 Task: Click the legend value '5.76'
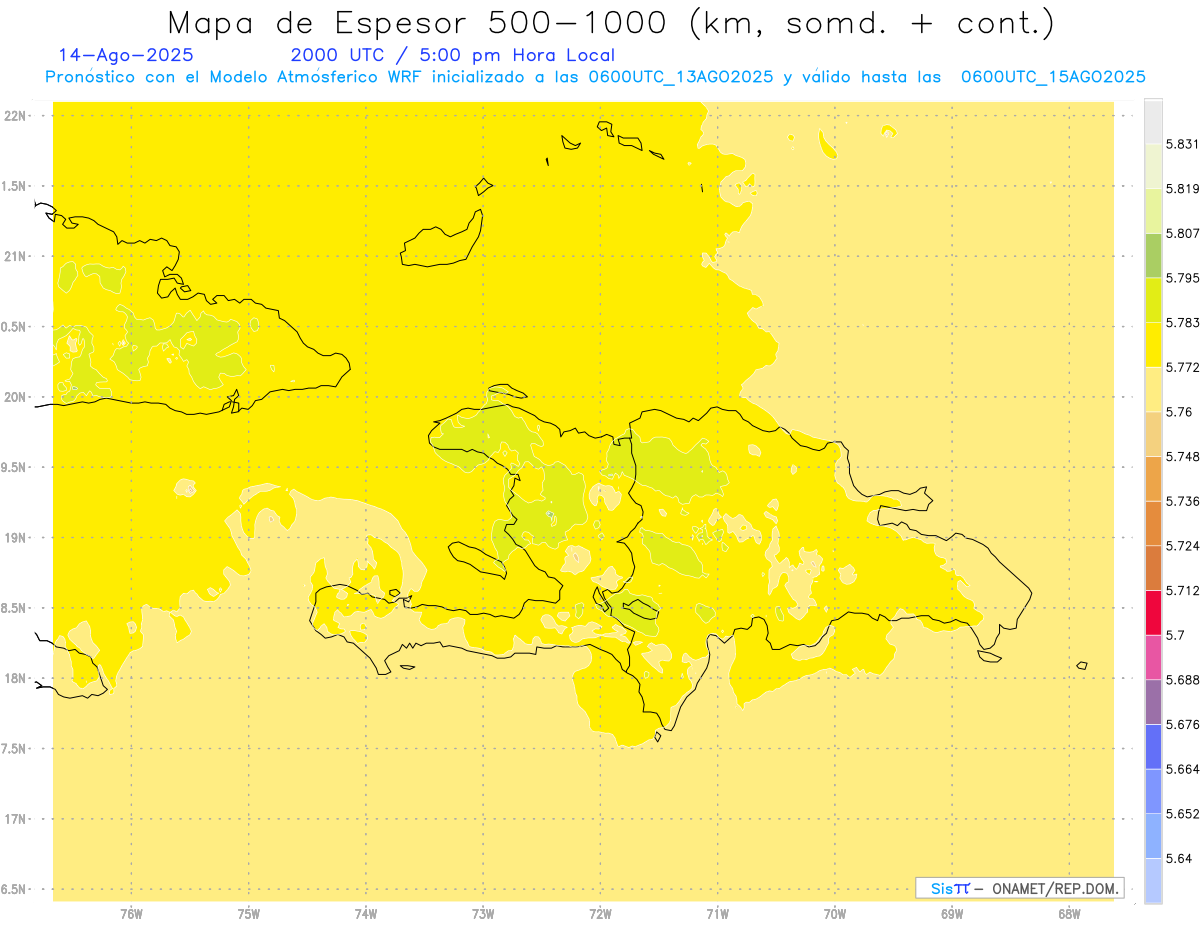pos(1179,412)
